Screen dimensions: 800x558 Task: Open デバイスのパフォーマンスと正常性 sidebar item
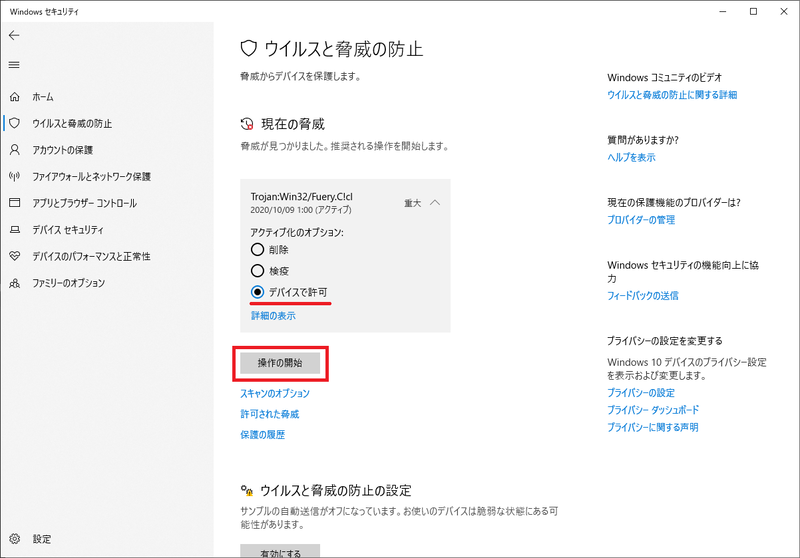(108, 256)
